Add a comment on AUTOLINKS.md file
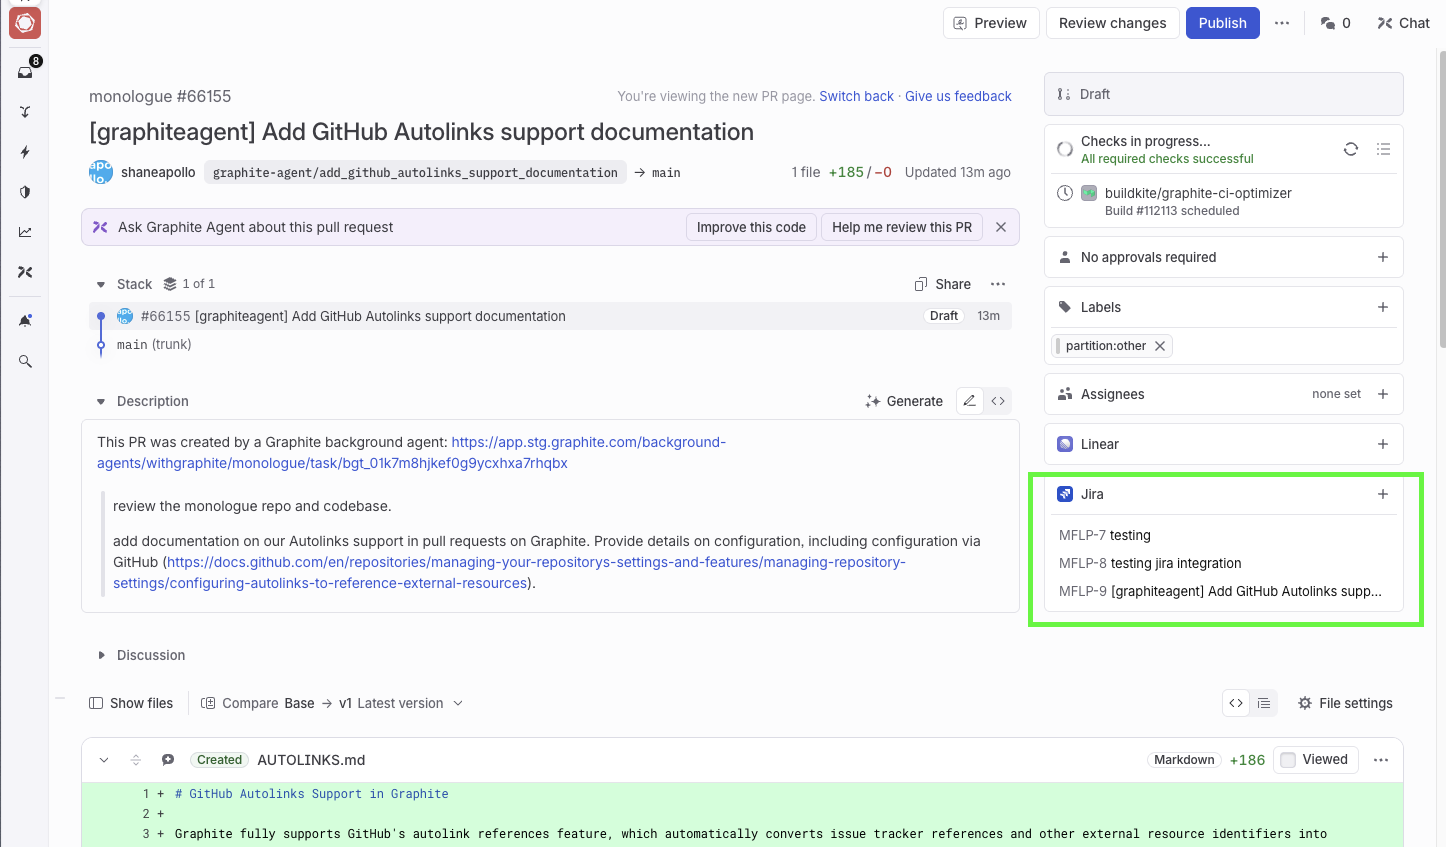Image resolution: width=1446 pixels, height=847 pixels. [168, 760]
